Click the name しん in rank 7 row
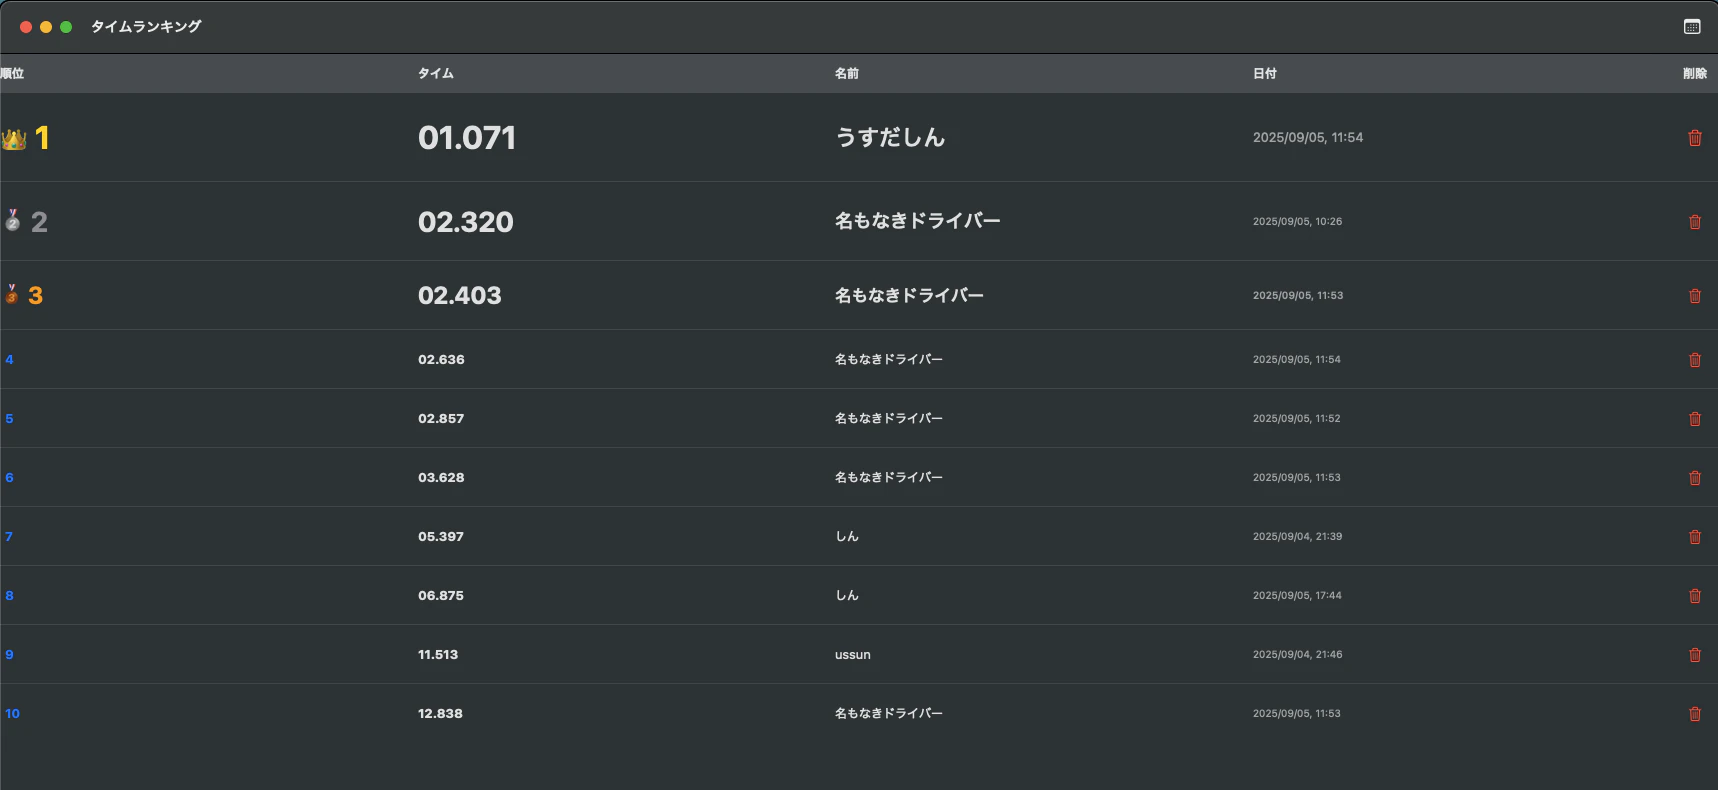 coord(847,536)
